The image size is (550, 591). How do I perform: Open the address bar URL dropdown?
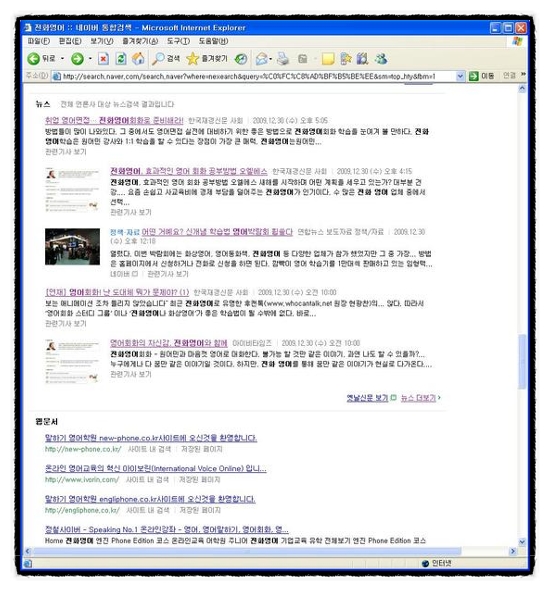[460, 76]
